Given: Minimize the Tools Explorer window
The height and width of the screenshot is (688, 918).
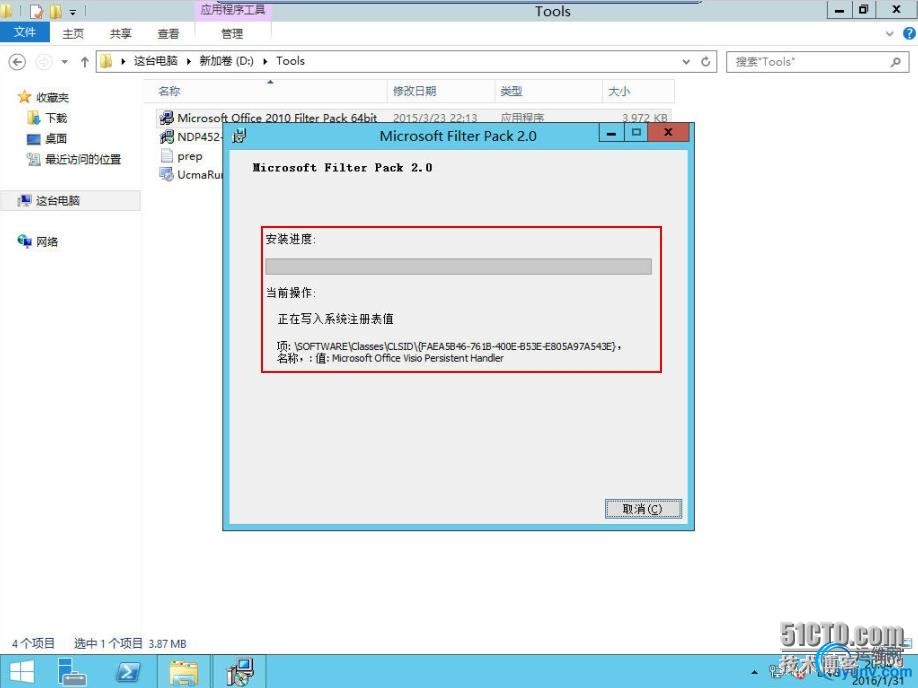Looking at the screenshot, I should [840, 10].
